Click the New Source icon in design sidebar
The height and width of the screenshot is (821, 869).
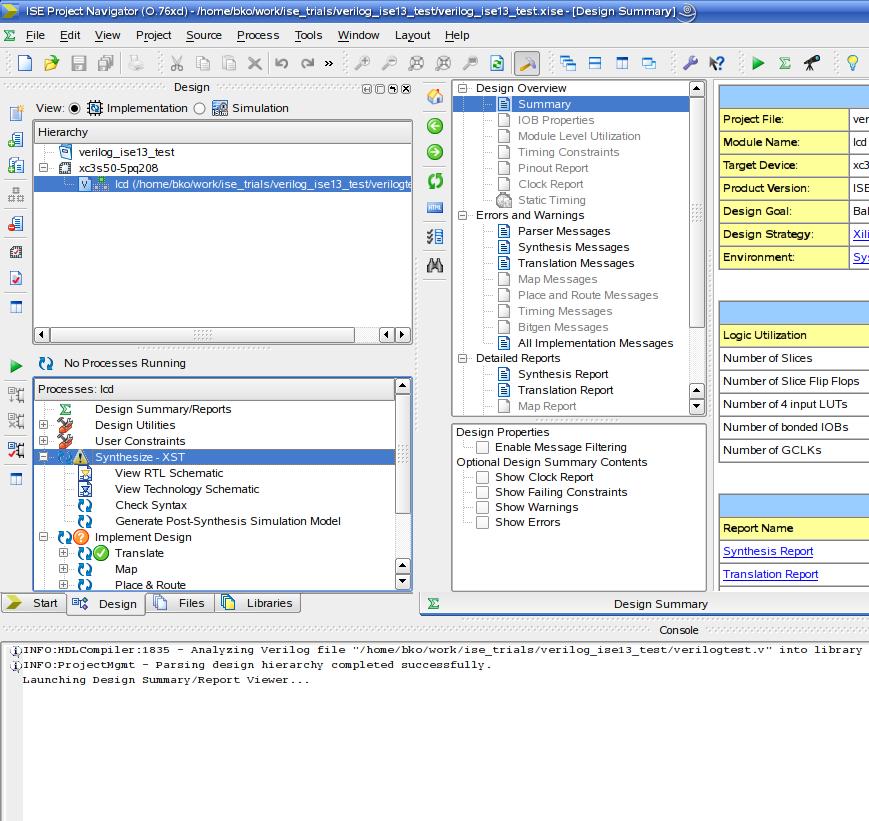(x=16, y=113)
